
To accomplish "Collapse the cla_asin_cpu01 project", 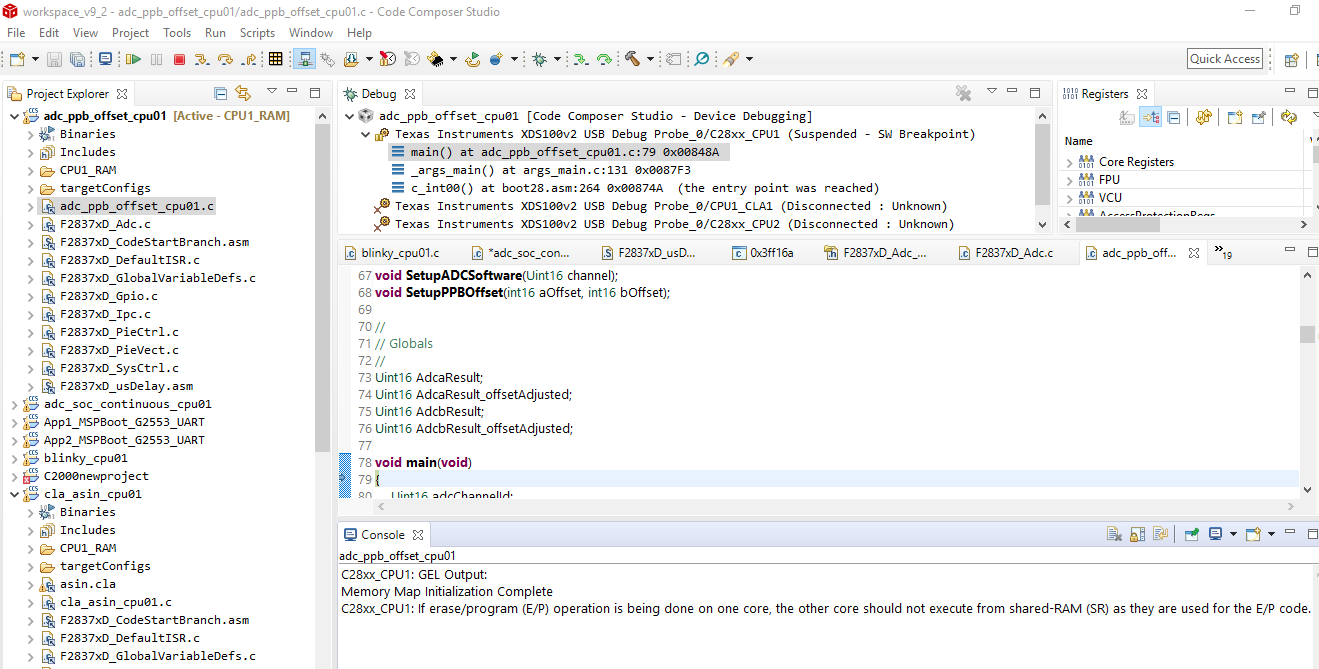I will click(13, 494).
